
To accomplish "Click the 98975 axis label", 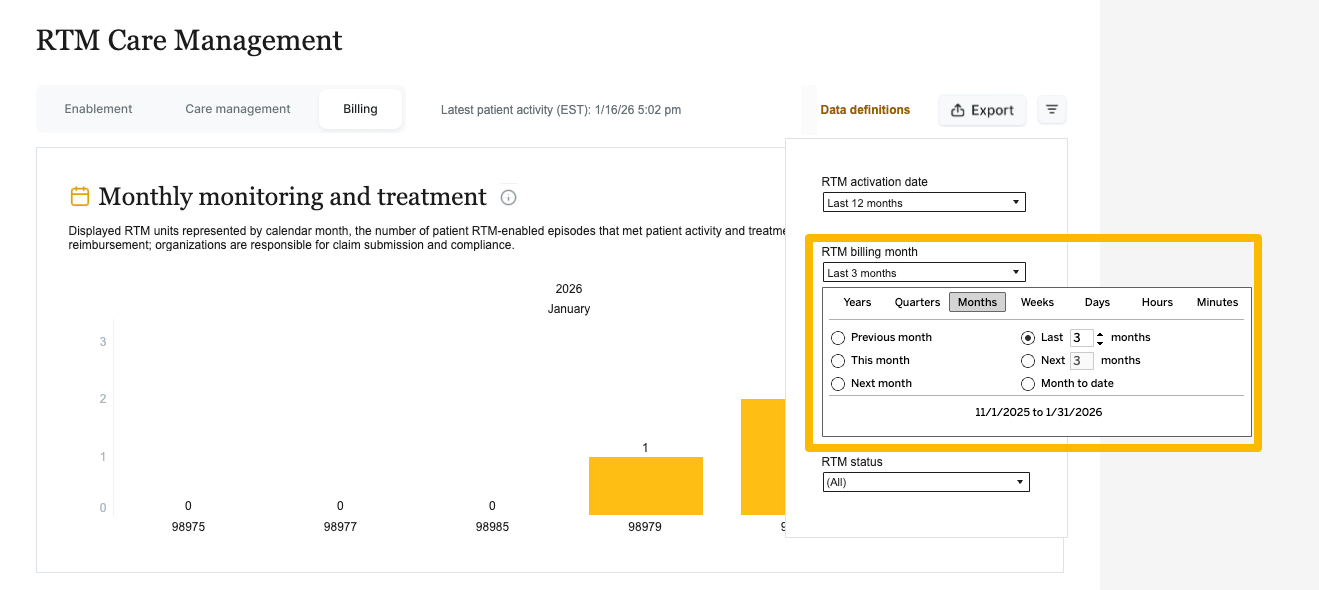I will click(188, 526).
